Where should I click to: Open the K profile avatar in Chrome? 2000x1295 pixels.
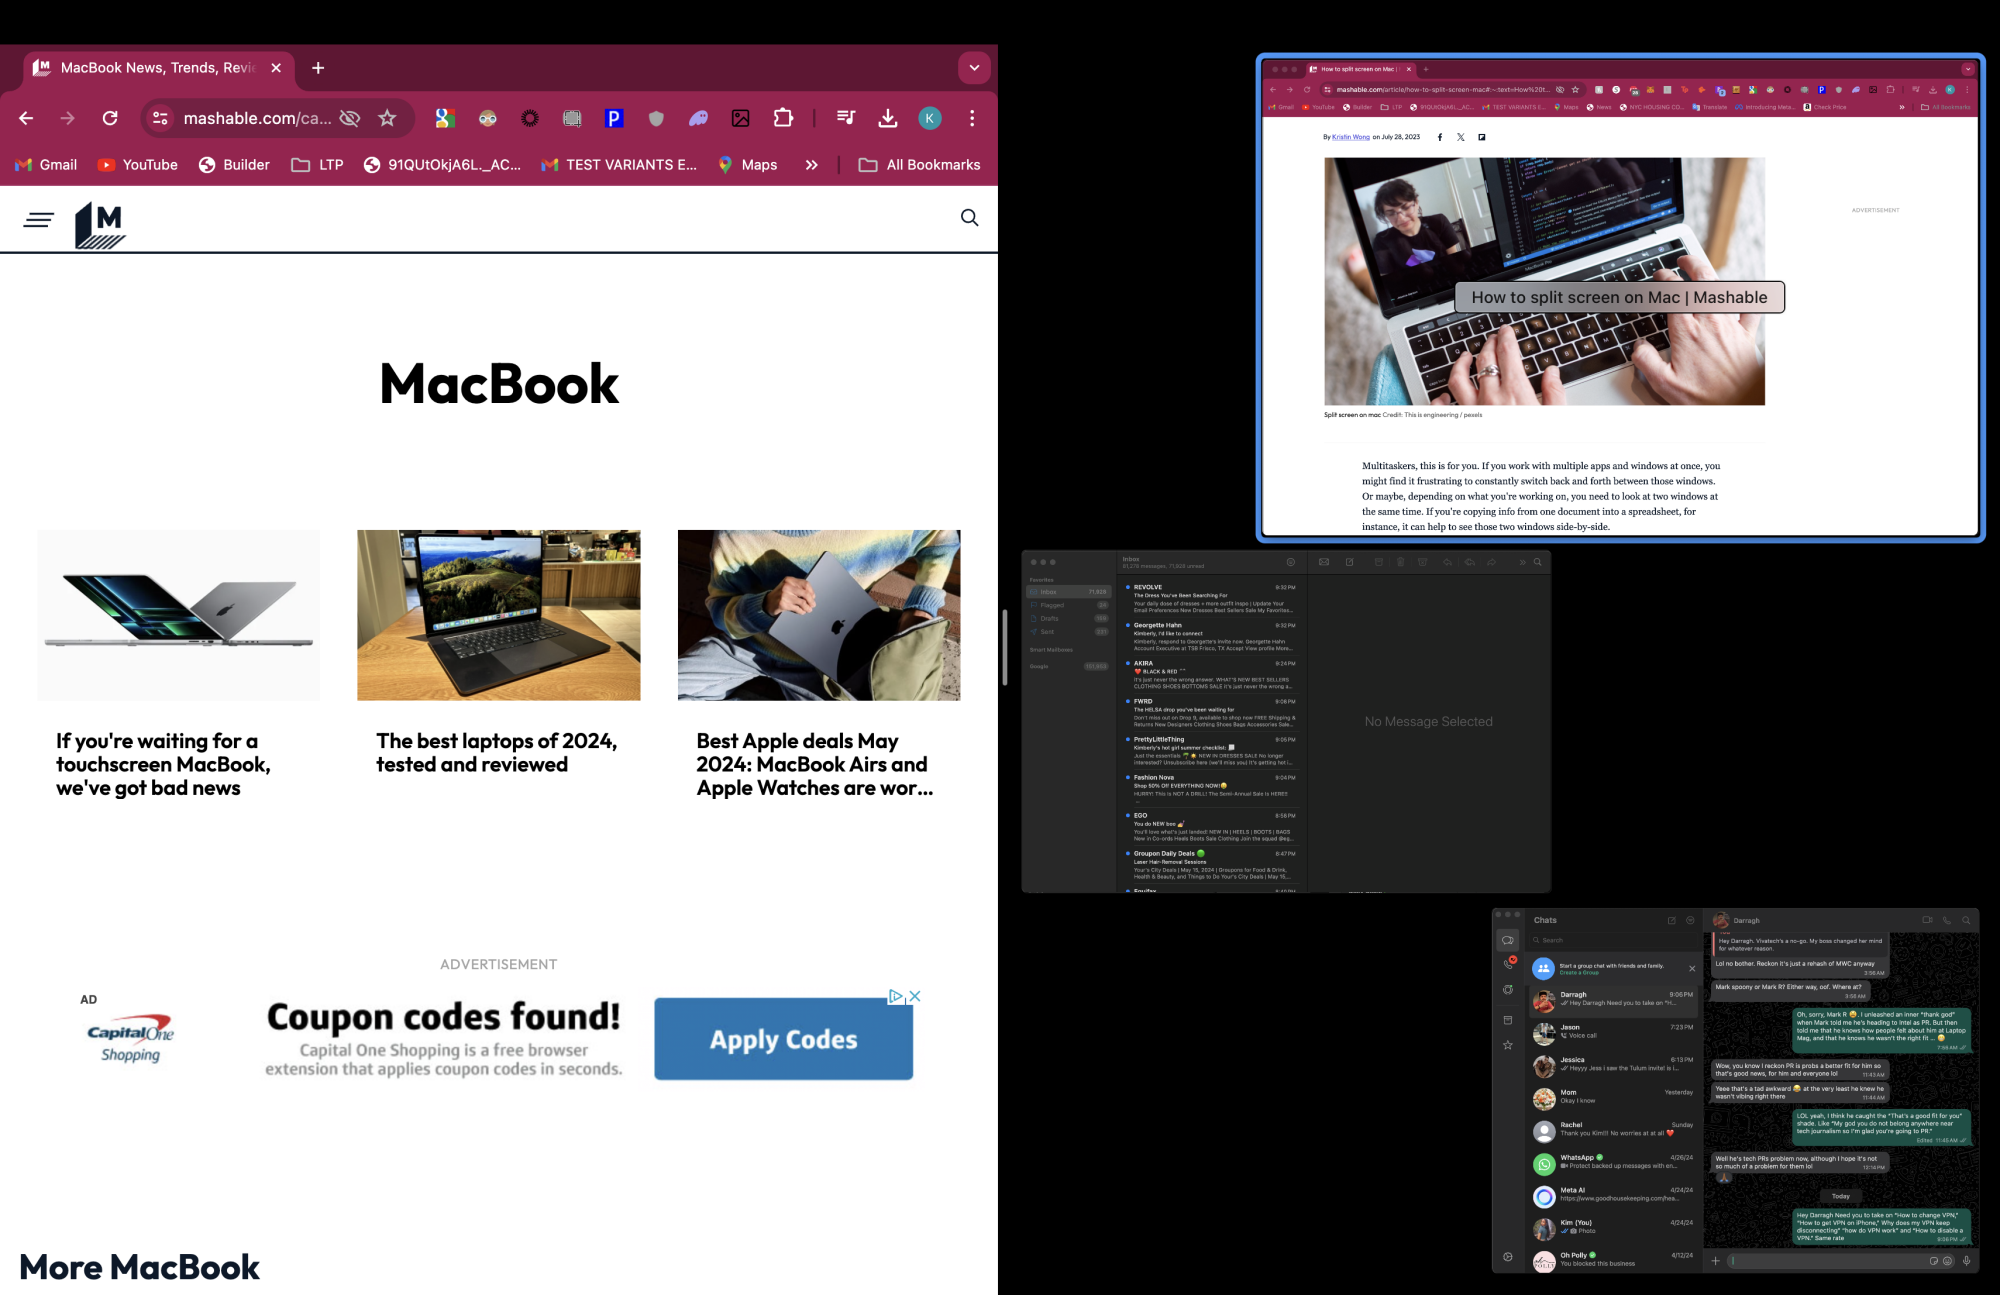coord(930,118)
